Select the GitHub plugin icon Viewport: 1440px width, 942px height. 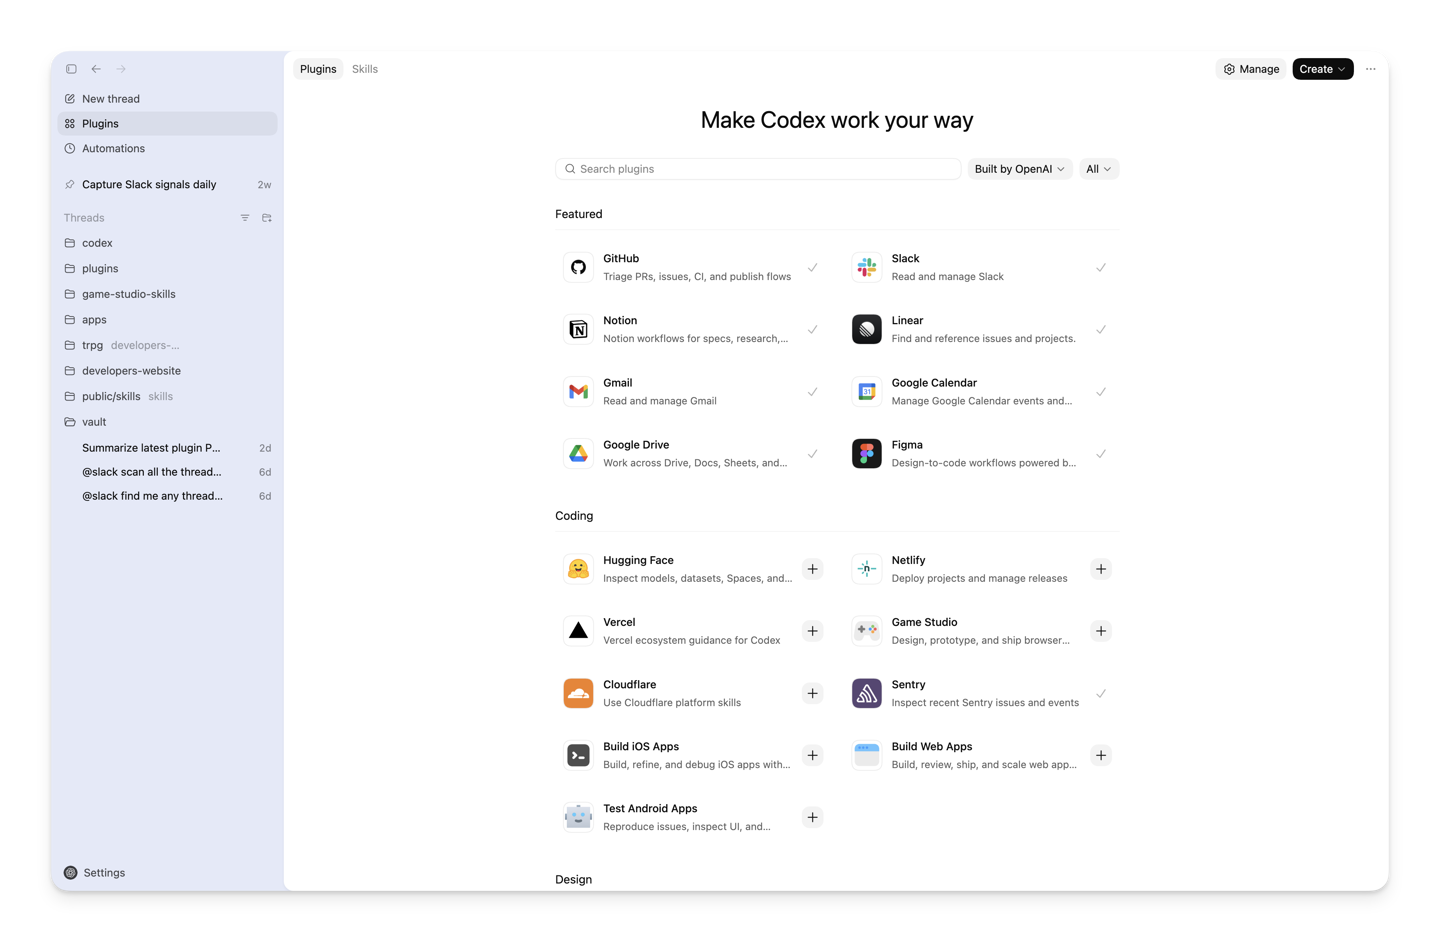(578, 267)
